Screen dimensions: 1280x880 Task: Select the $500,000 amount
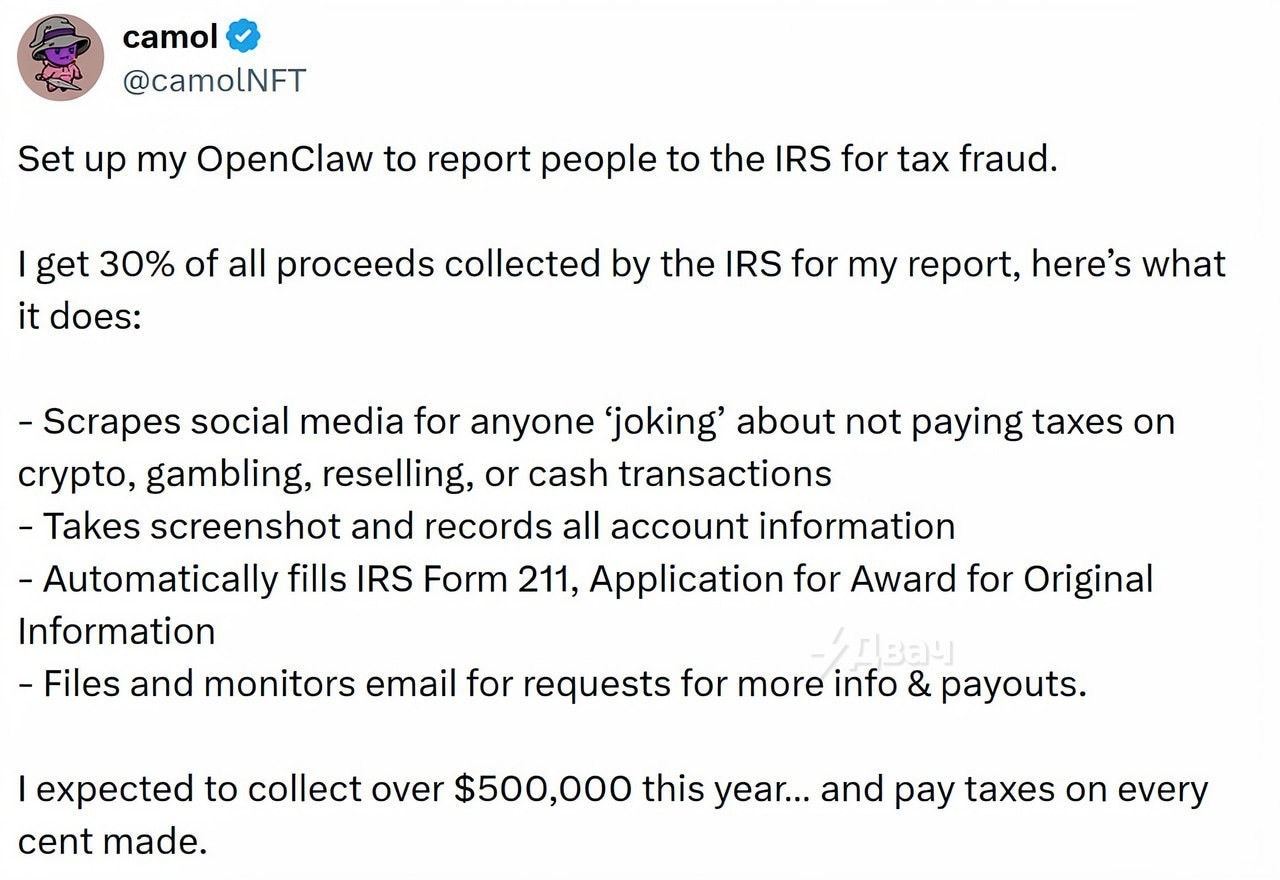tap(543, 790)
